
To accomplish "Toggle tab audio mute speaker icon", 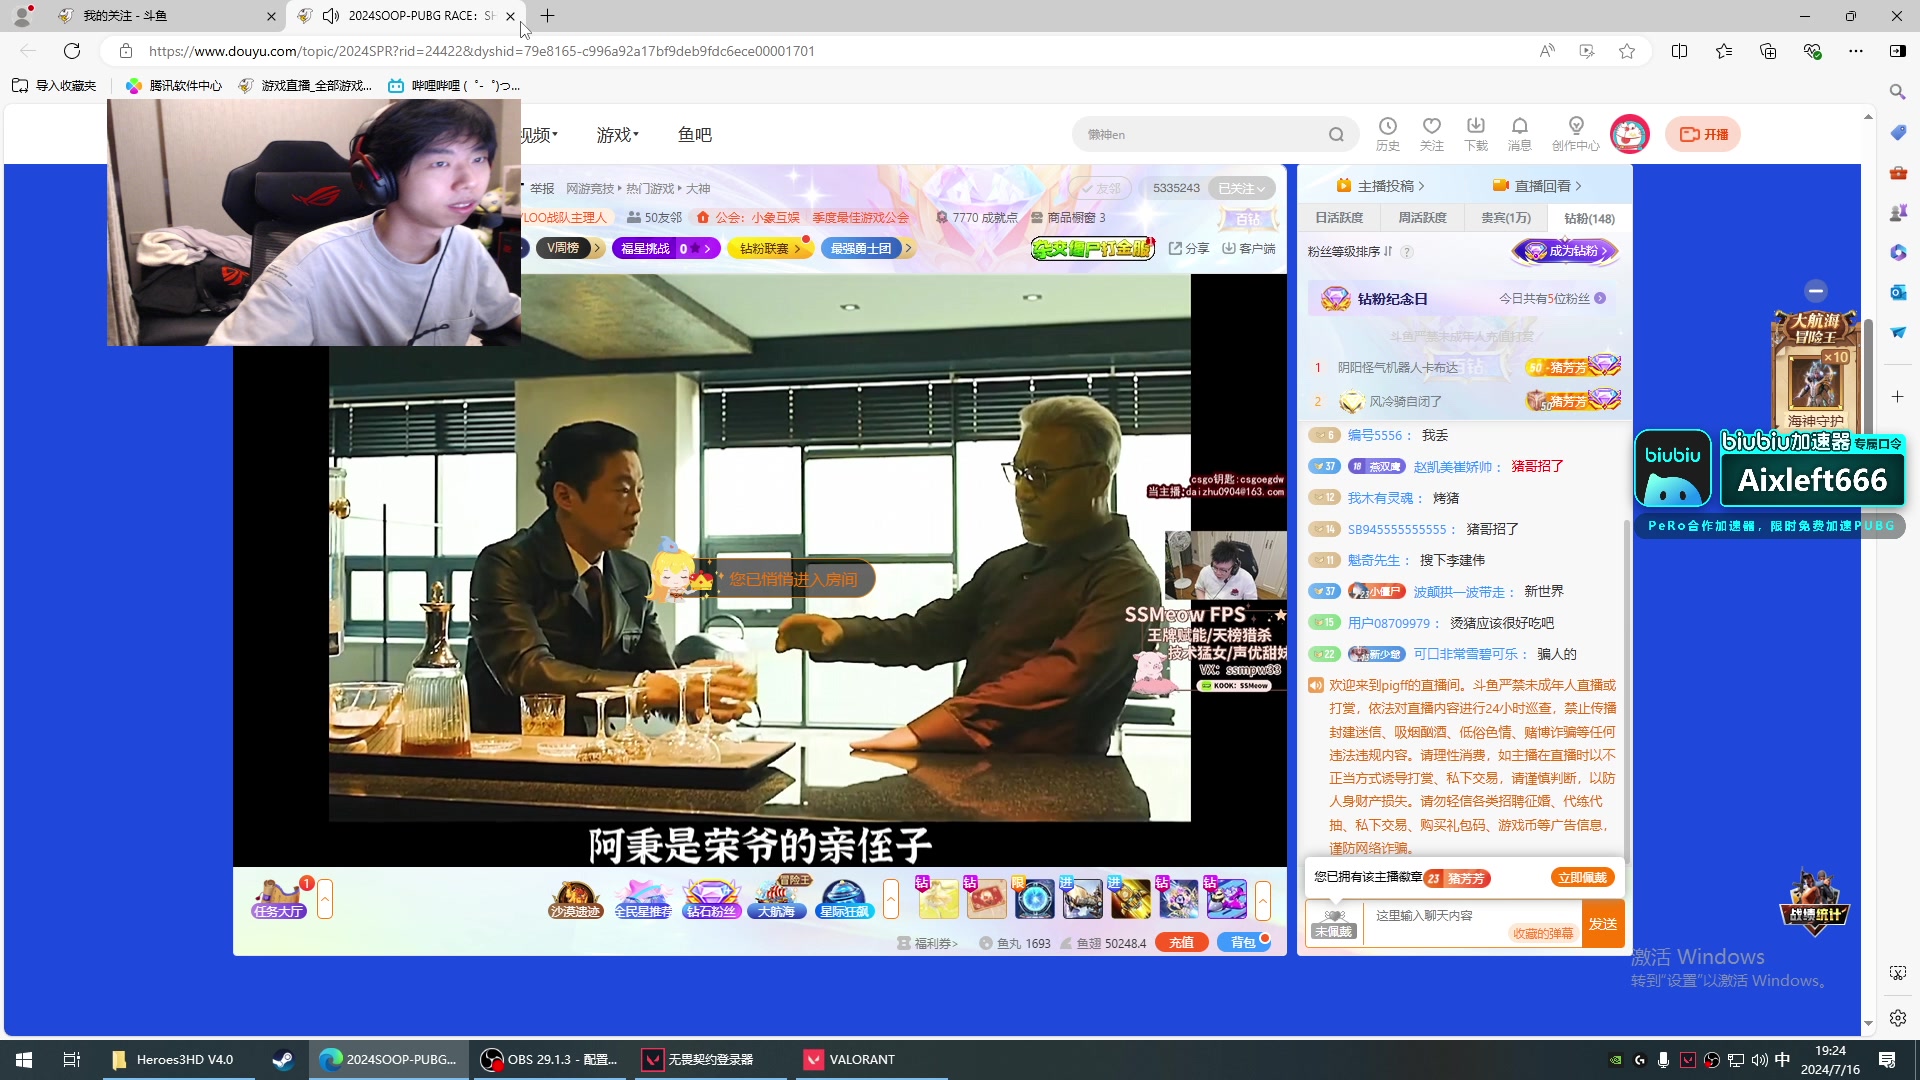I will coord(331,16).
